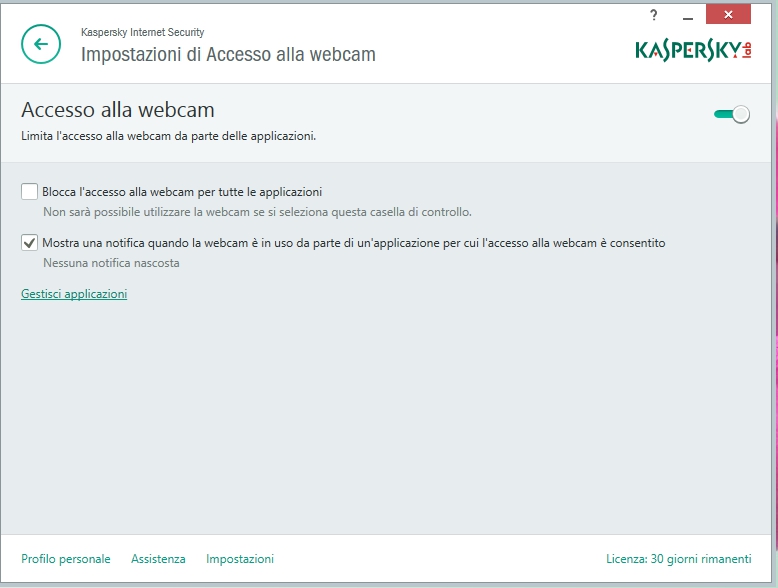The height and width of the screenshot is (588, 778).
Task: Click the Mostra una notifica label text
Action: click(x=353, y=243)
